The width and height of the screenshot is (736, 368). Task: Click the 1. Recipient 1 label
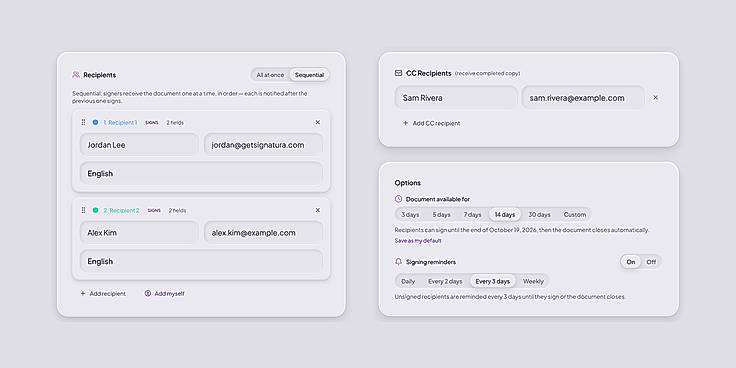point(120,123)
